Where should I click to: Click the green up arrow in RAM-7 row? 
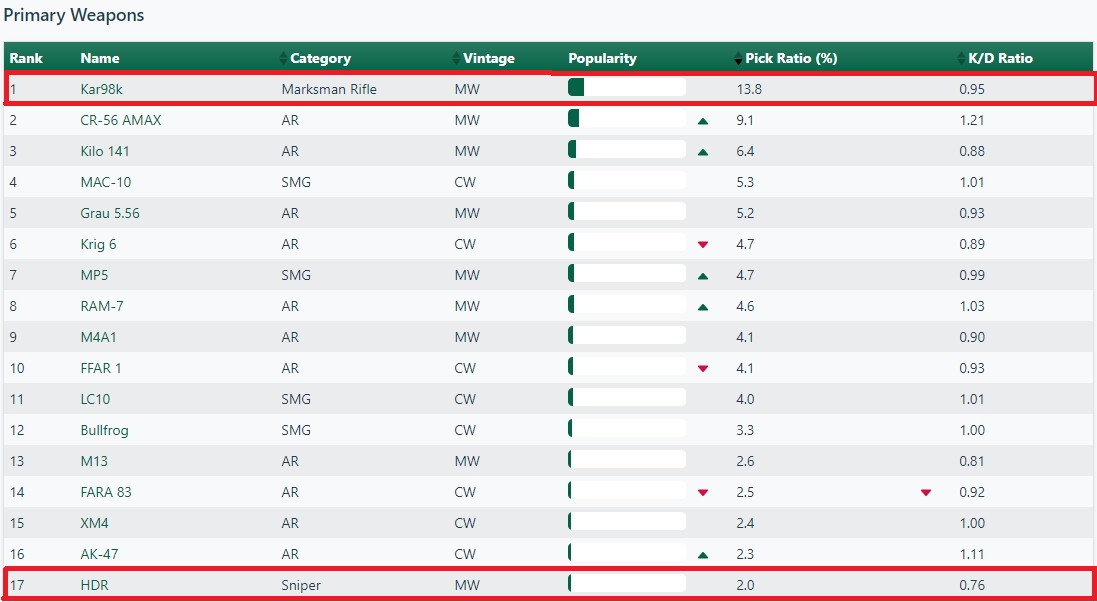coord(702,307)
